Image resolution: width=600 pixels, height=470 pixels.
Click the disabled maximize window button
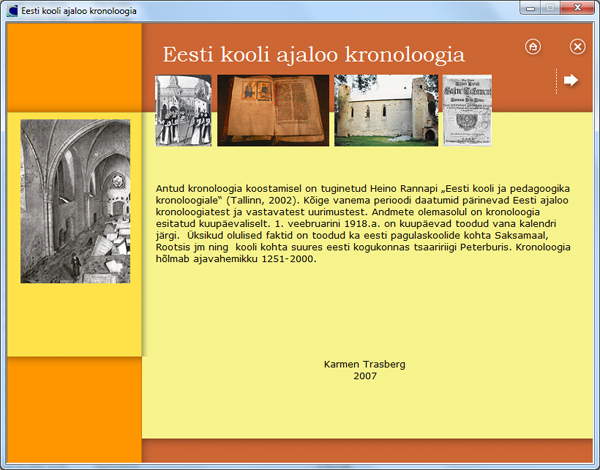click(550, 9)
